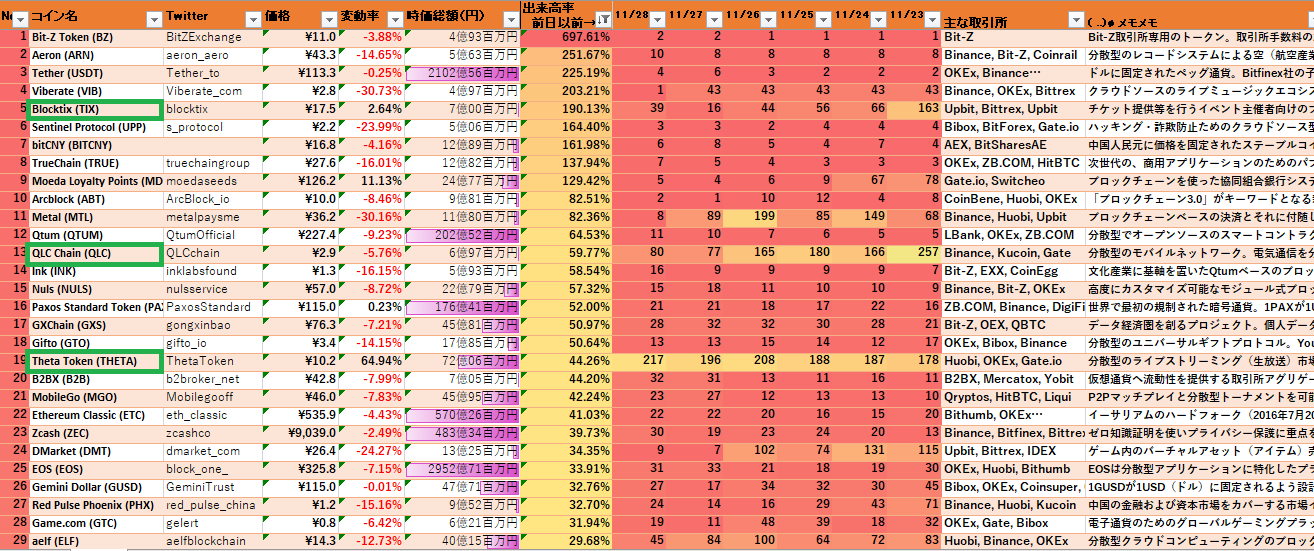
Task: Click the inklabsfound Twitter handle cell
Action: click(213, 271)
